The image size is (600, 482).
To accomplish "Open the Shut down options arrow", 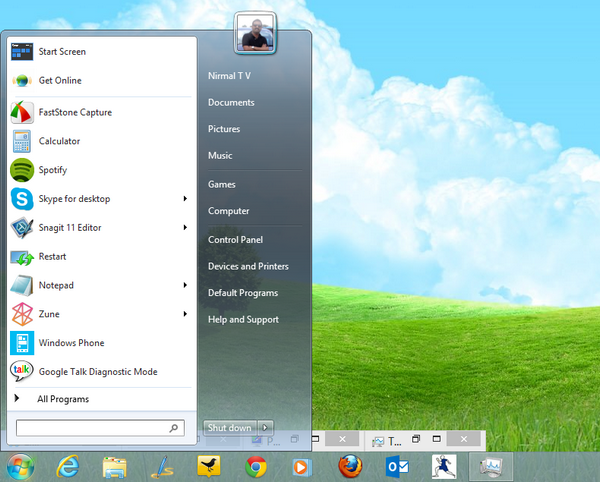I will click(x=265, y=428).
